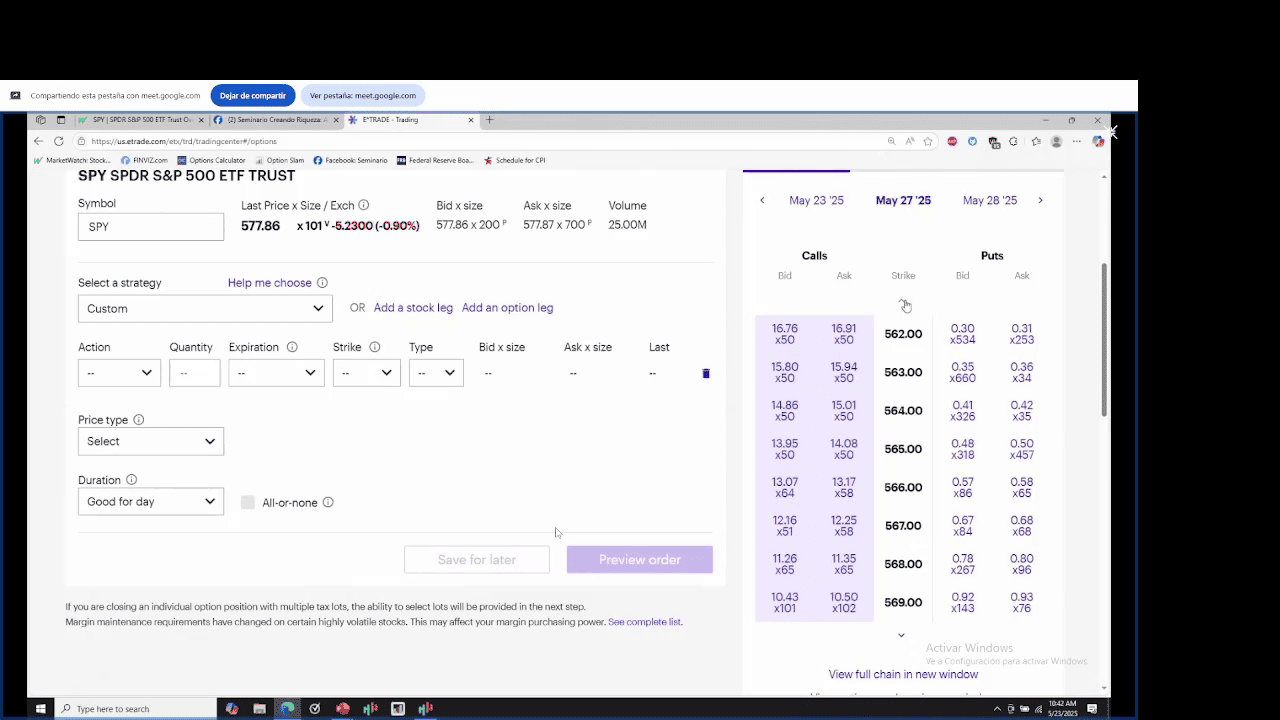The height and width of the screenshot is (720, 1280).
Task: Open the Action dropdown
Action: (x=119, y=373)
